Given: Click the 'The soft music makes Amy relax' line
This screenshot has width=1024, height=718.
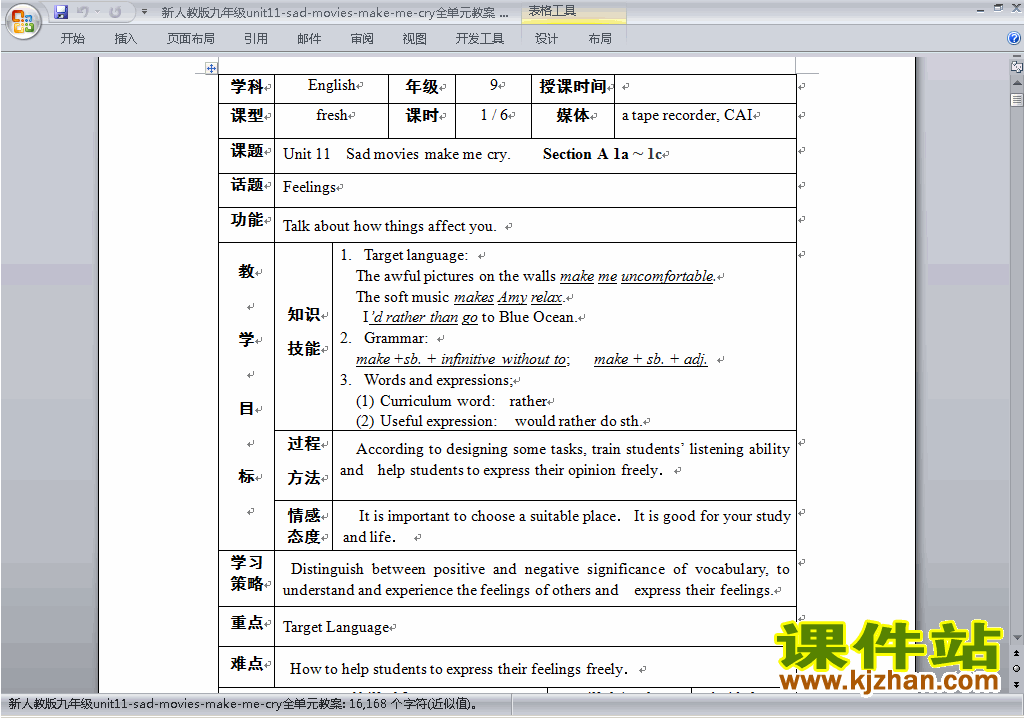Looking at the screenshot, I should tap(459, 297).
